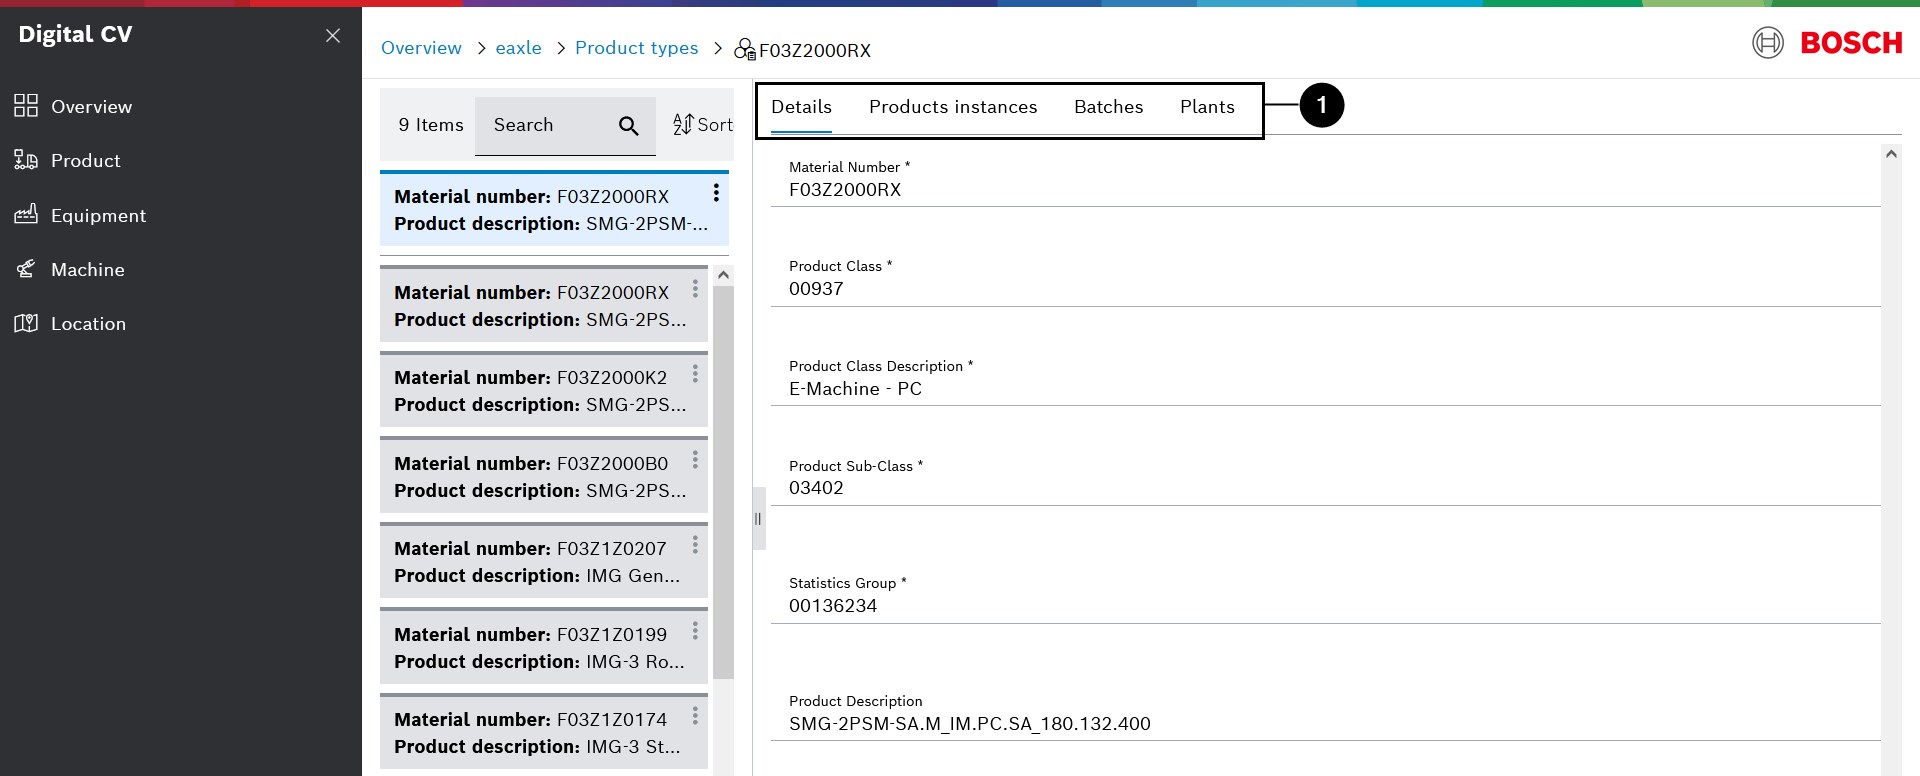Click the Product Sub-Class value 03402
This screenshot has height=776, width=1920.
816,488
